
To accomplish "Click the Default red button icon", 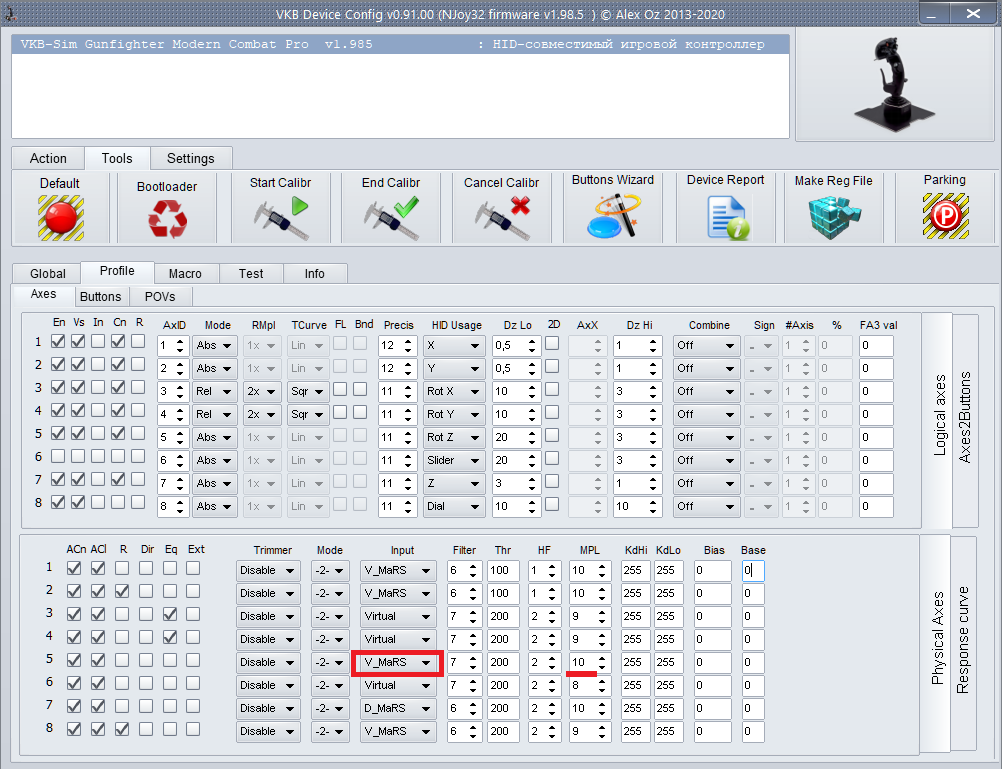I will pyautogui.click(x=60, y=217).
